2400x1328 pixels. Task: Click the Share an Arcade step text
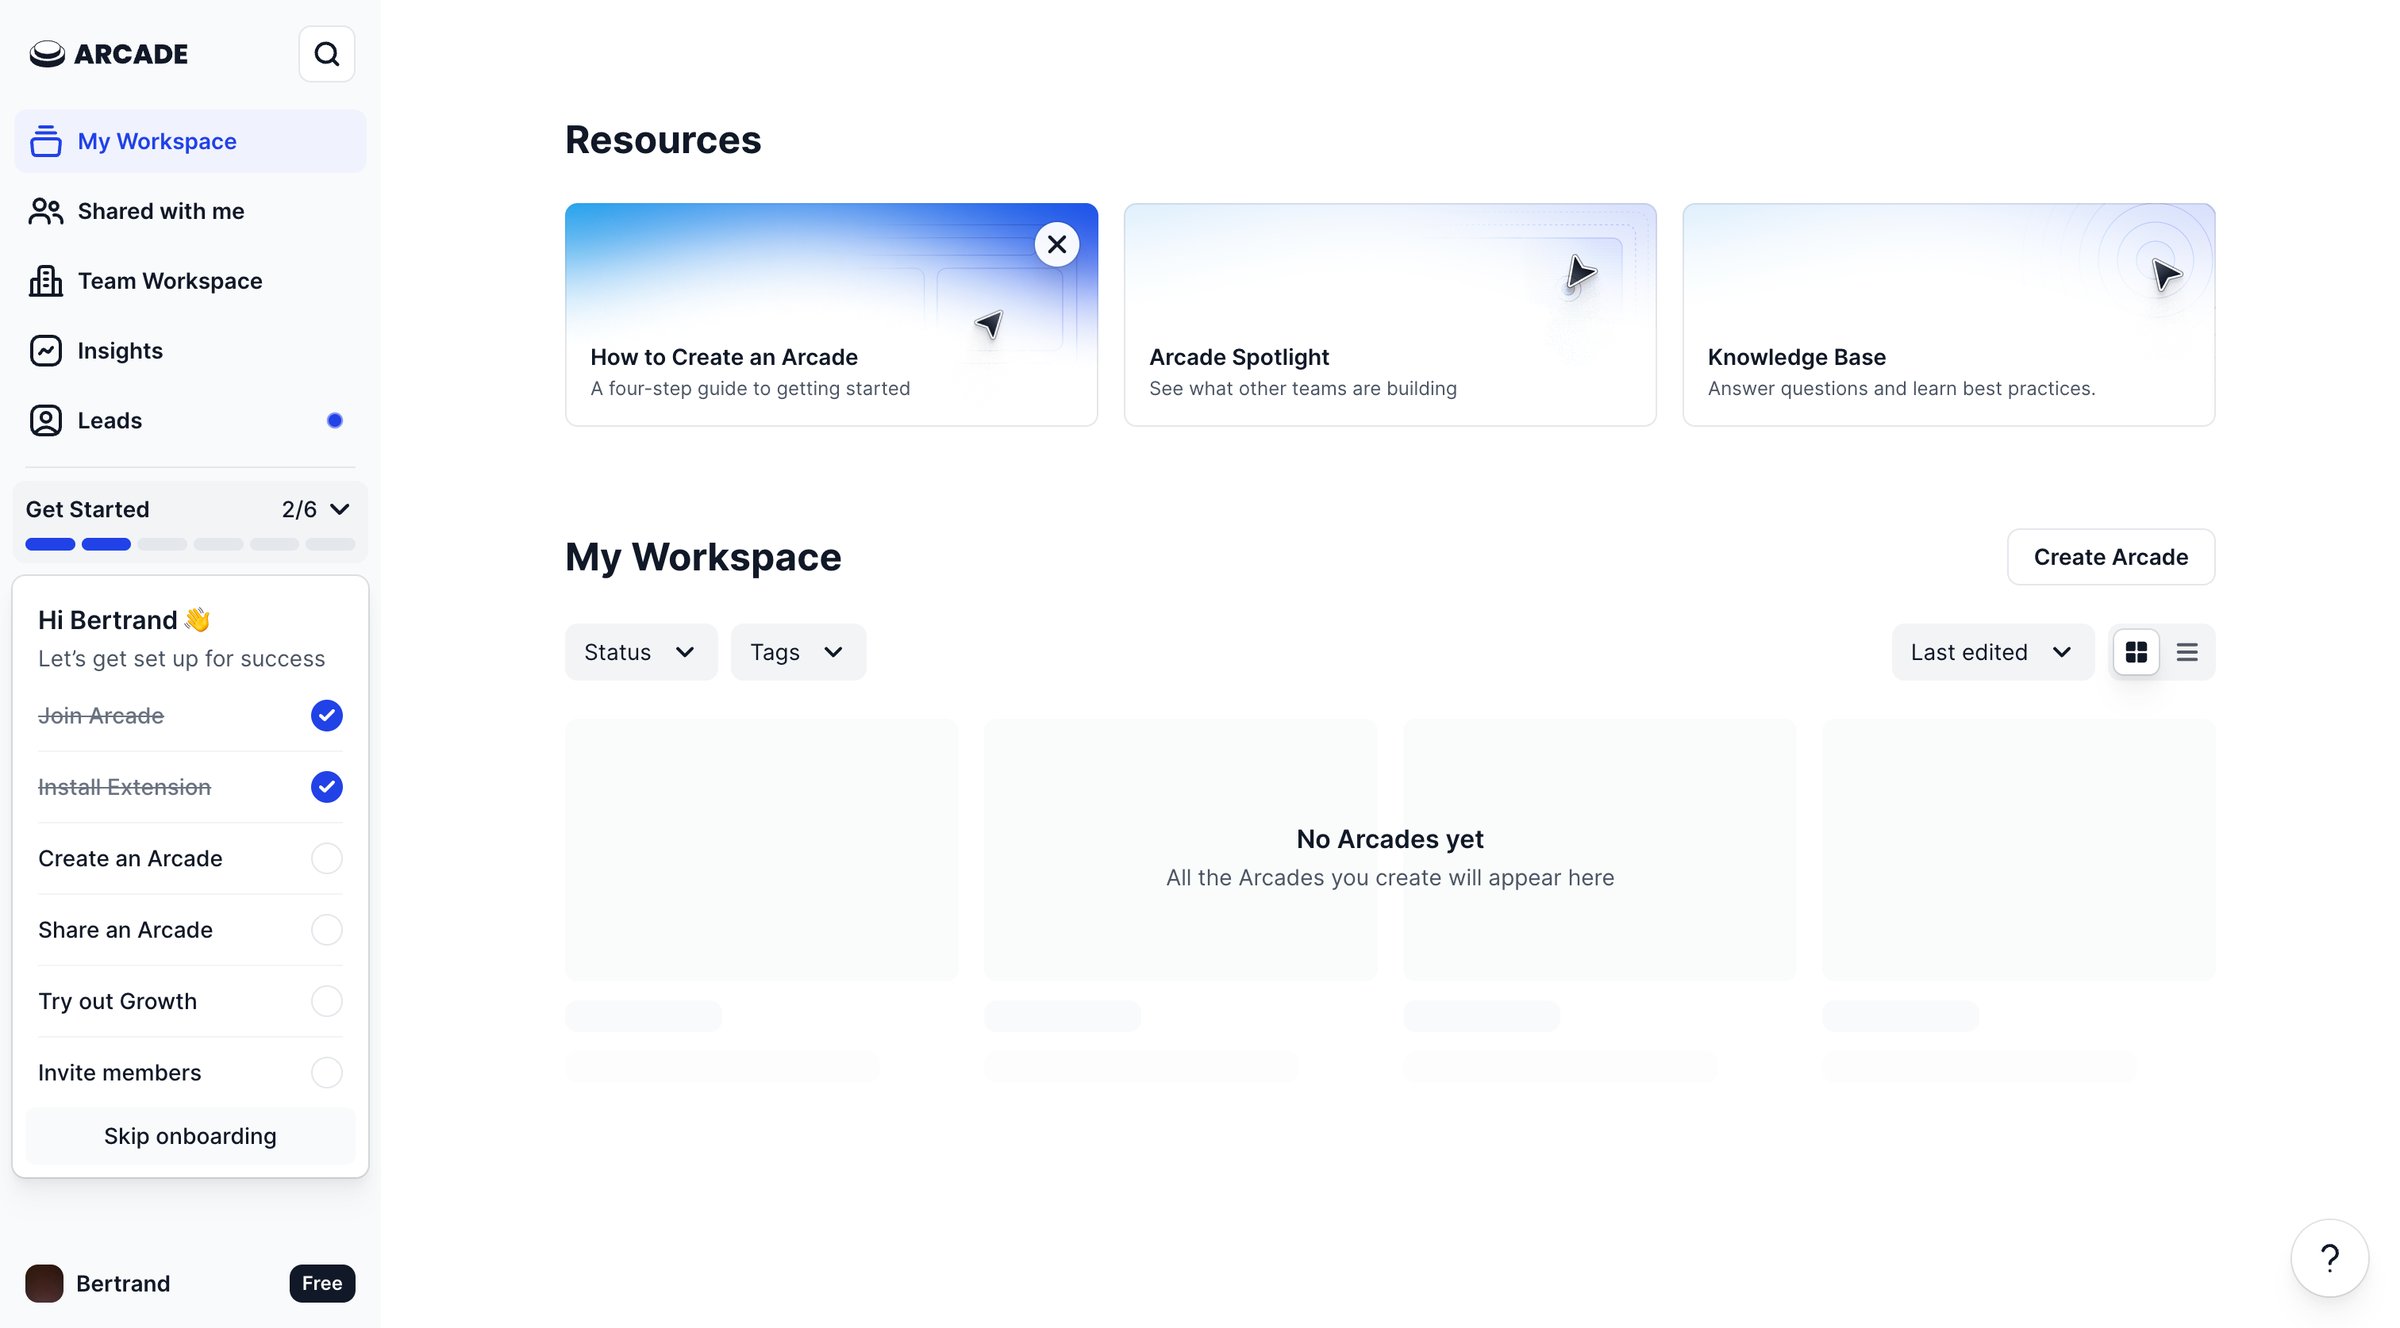[125, 930]
